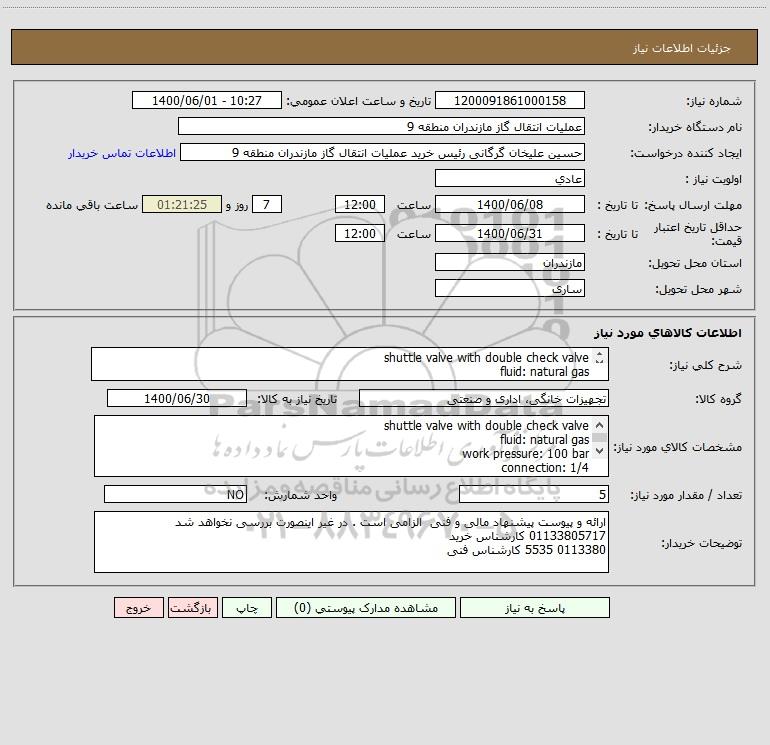This screenshot has width=770, height=745.
Task: Click the response deadline date 1400/06/08
Action: [x=510, y=204]
